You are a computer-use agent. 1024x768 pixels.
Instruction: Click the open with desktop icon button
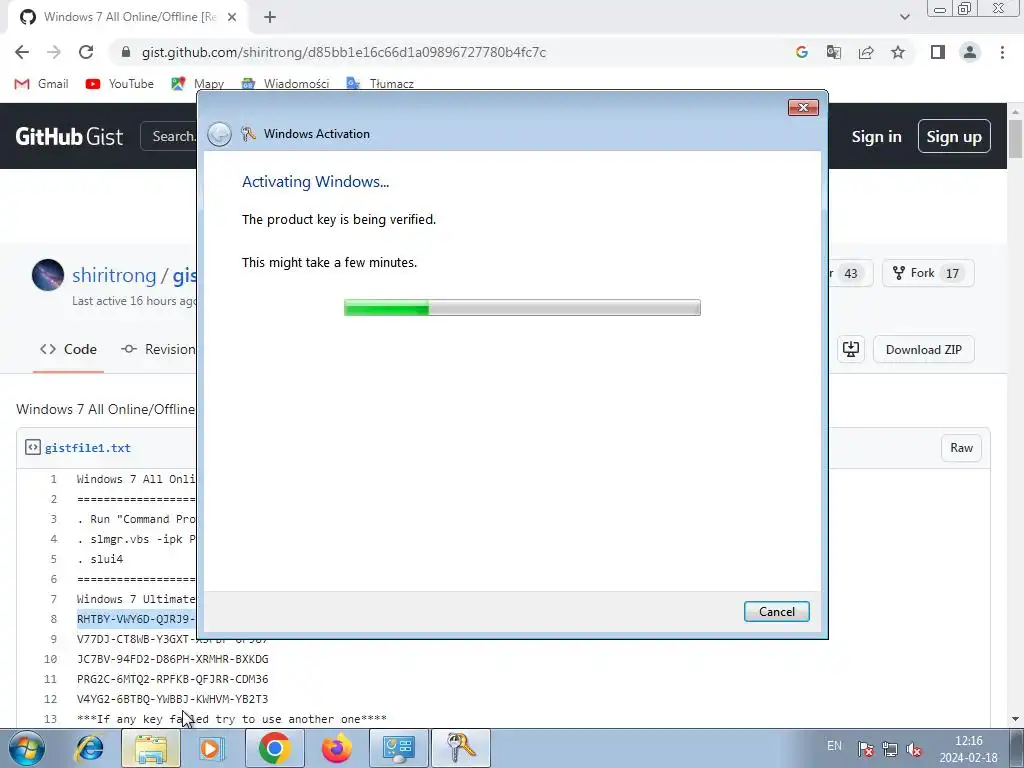pos(850,349)
